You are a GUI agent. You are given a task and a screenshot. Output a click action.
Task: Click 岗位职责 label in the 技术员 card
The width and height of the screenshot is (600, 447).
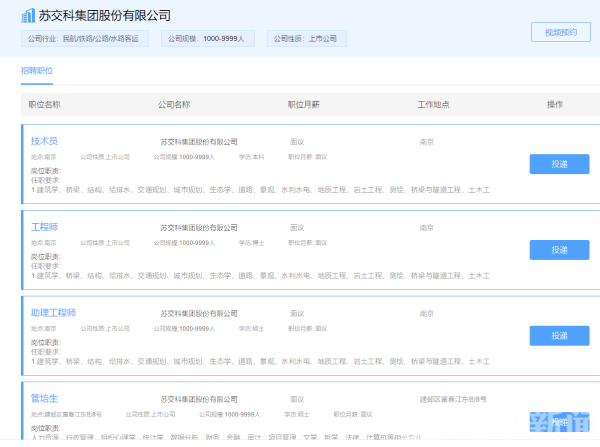(x=46, y=171)
